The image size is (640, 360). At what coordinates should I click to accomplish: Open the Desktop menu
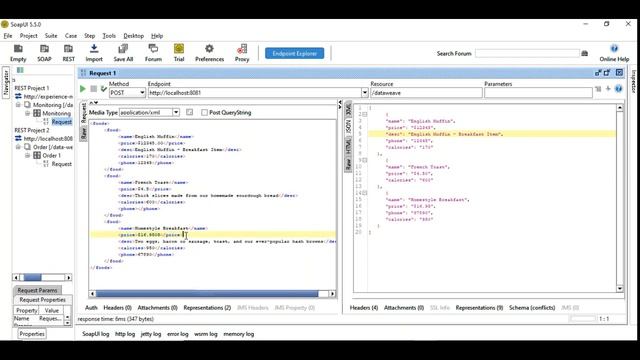pyautogui.click(x=133, y=36)
